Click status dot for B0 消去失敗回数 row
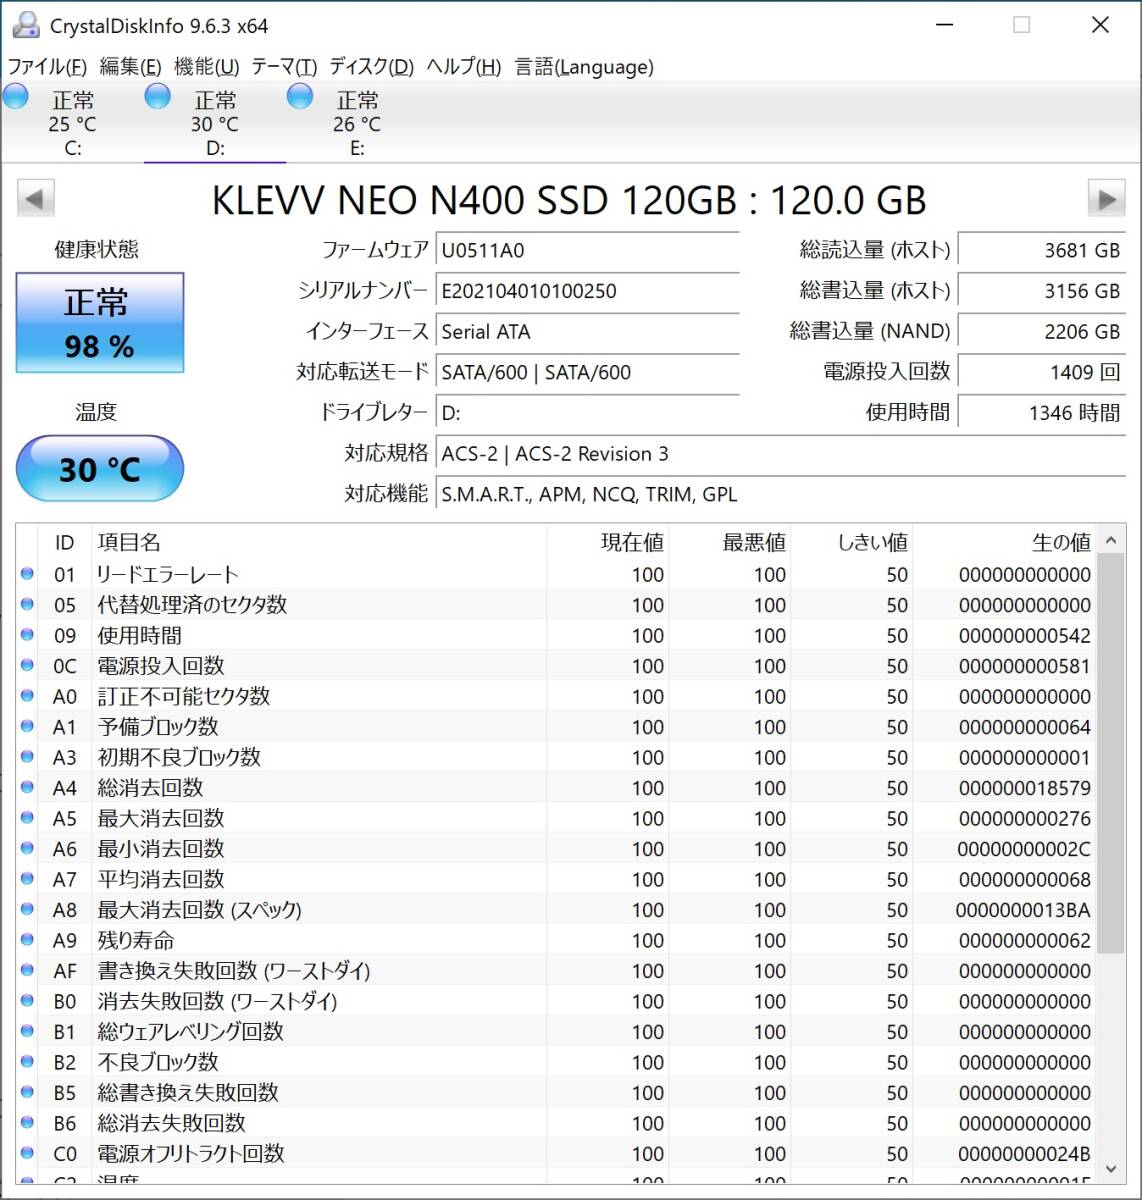1142x1200 pixels. point(28,1001)
